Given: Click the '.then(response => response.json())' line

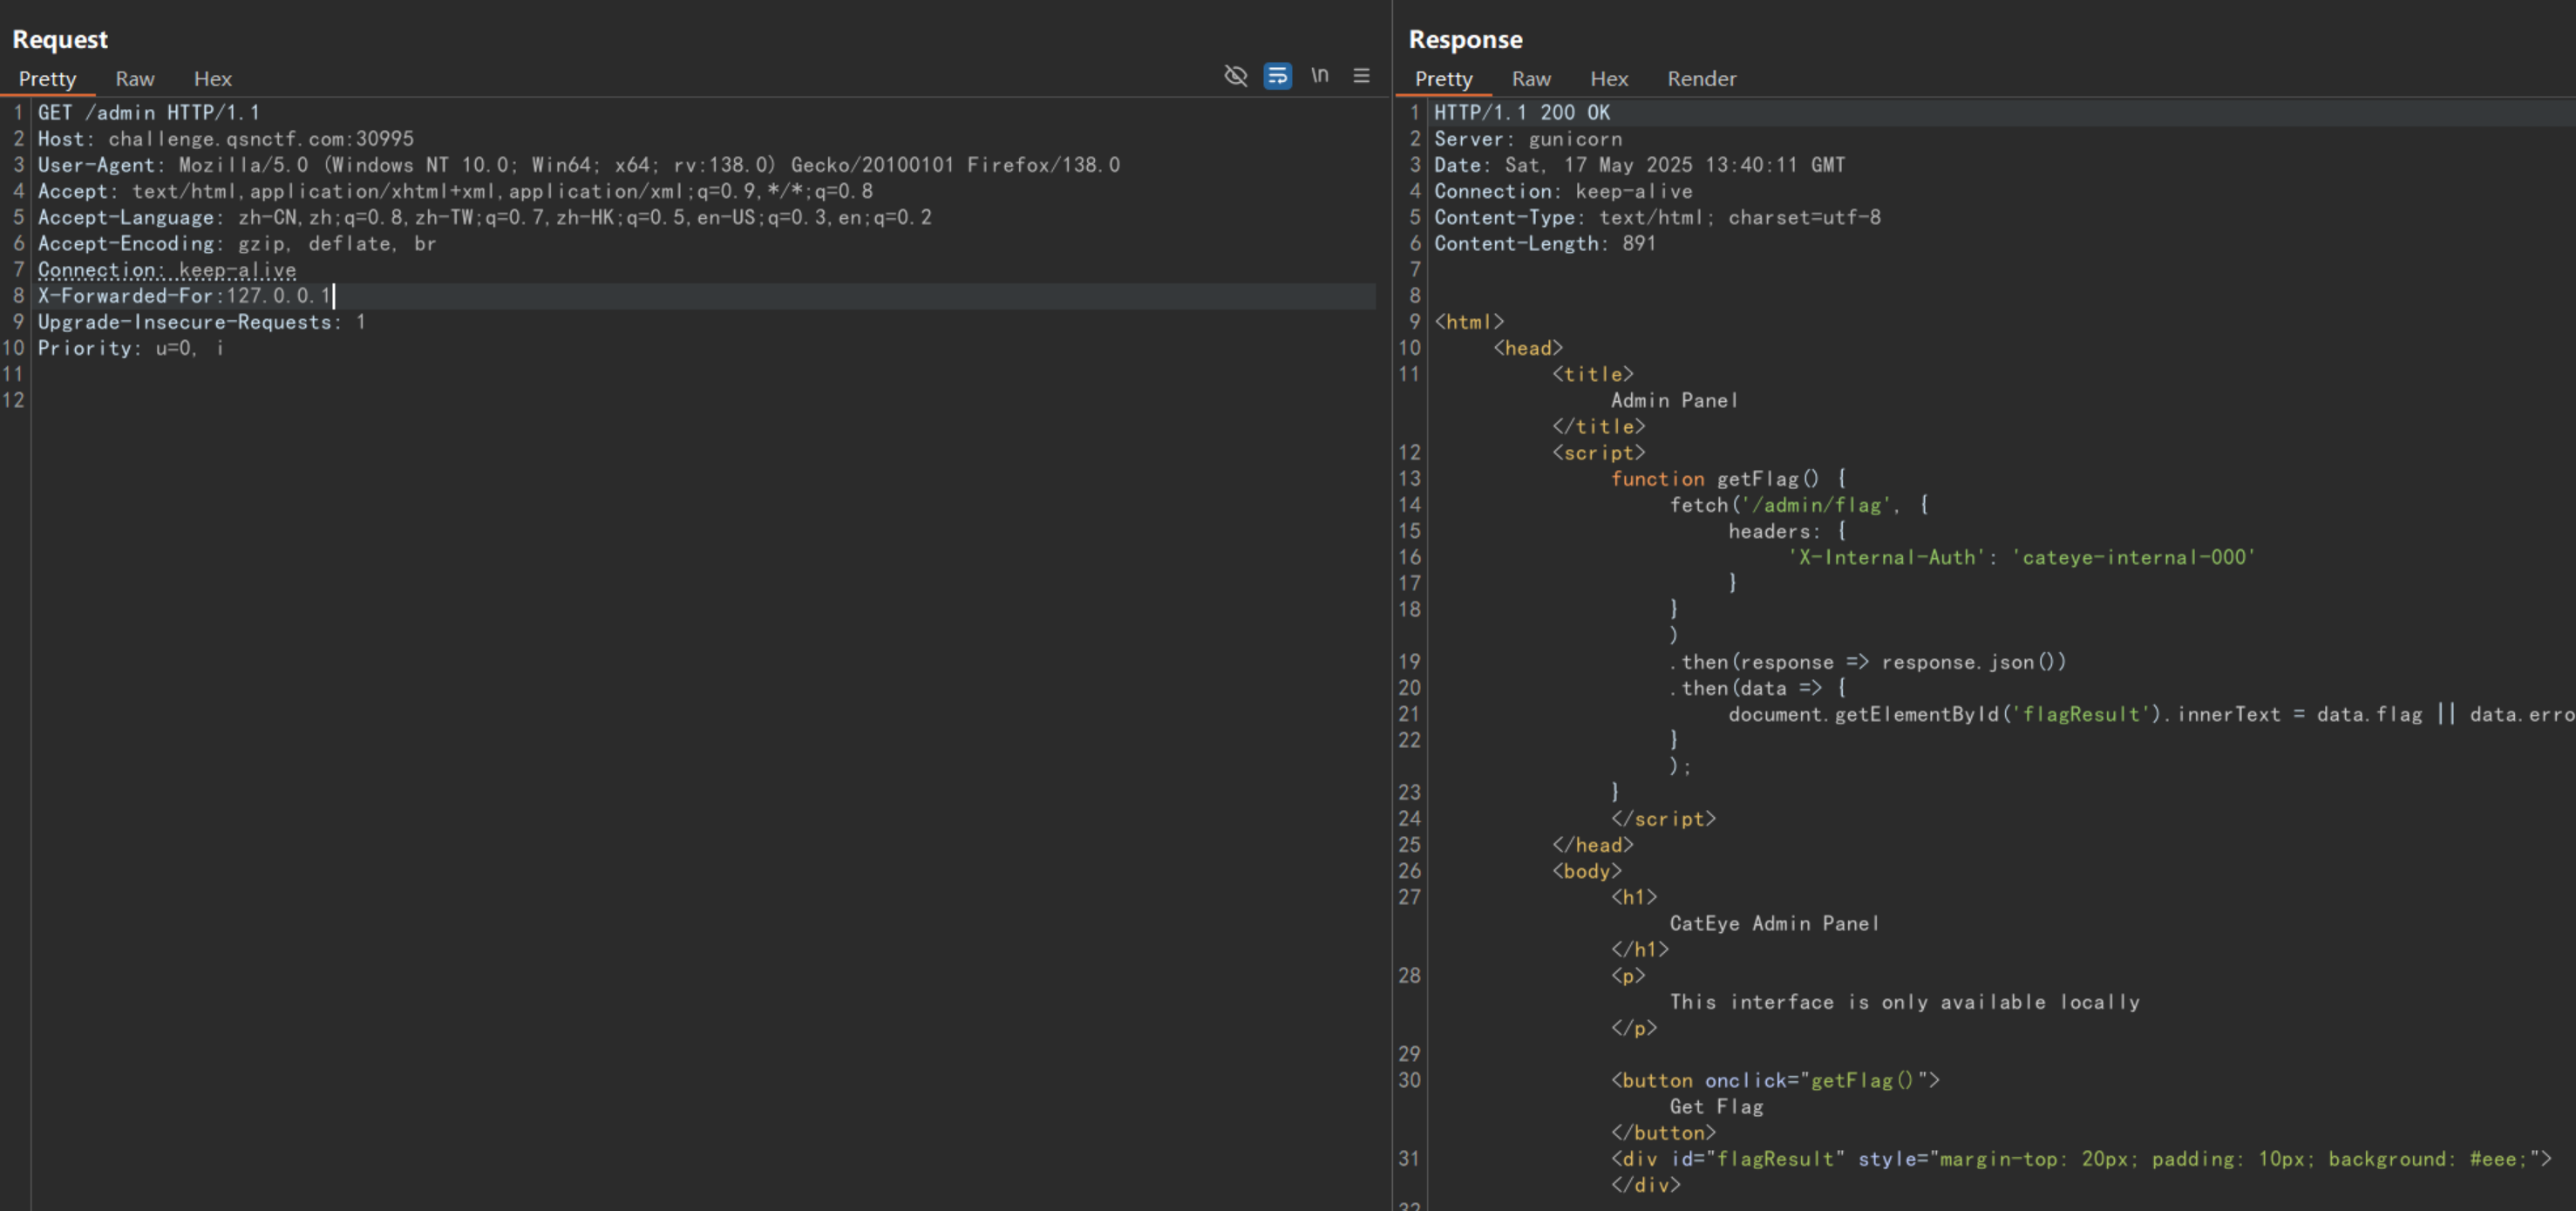Looking at the screenshot, I should point(1868,661).
